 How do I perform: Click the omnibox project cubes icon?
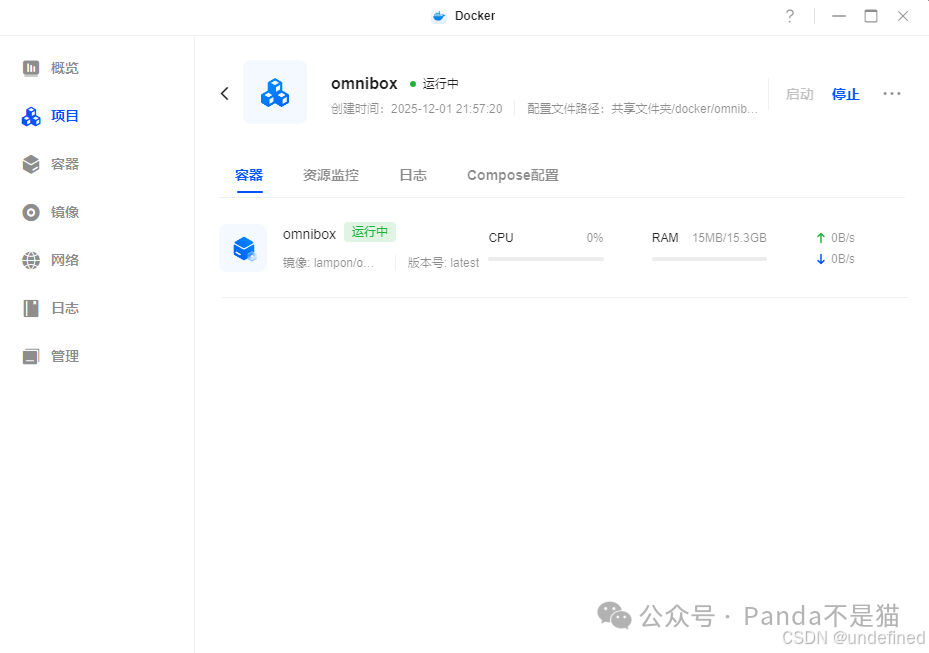[x=275, y=92]
